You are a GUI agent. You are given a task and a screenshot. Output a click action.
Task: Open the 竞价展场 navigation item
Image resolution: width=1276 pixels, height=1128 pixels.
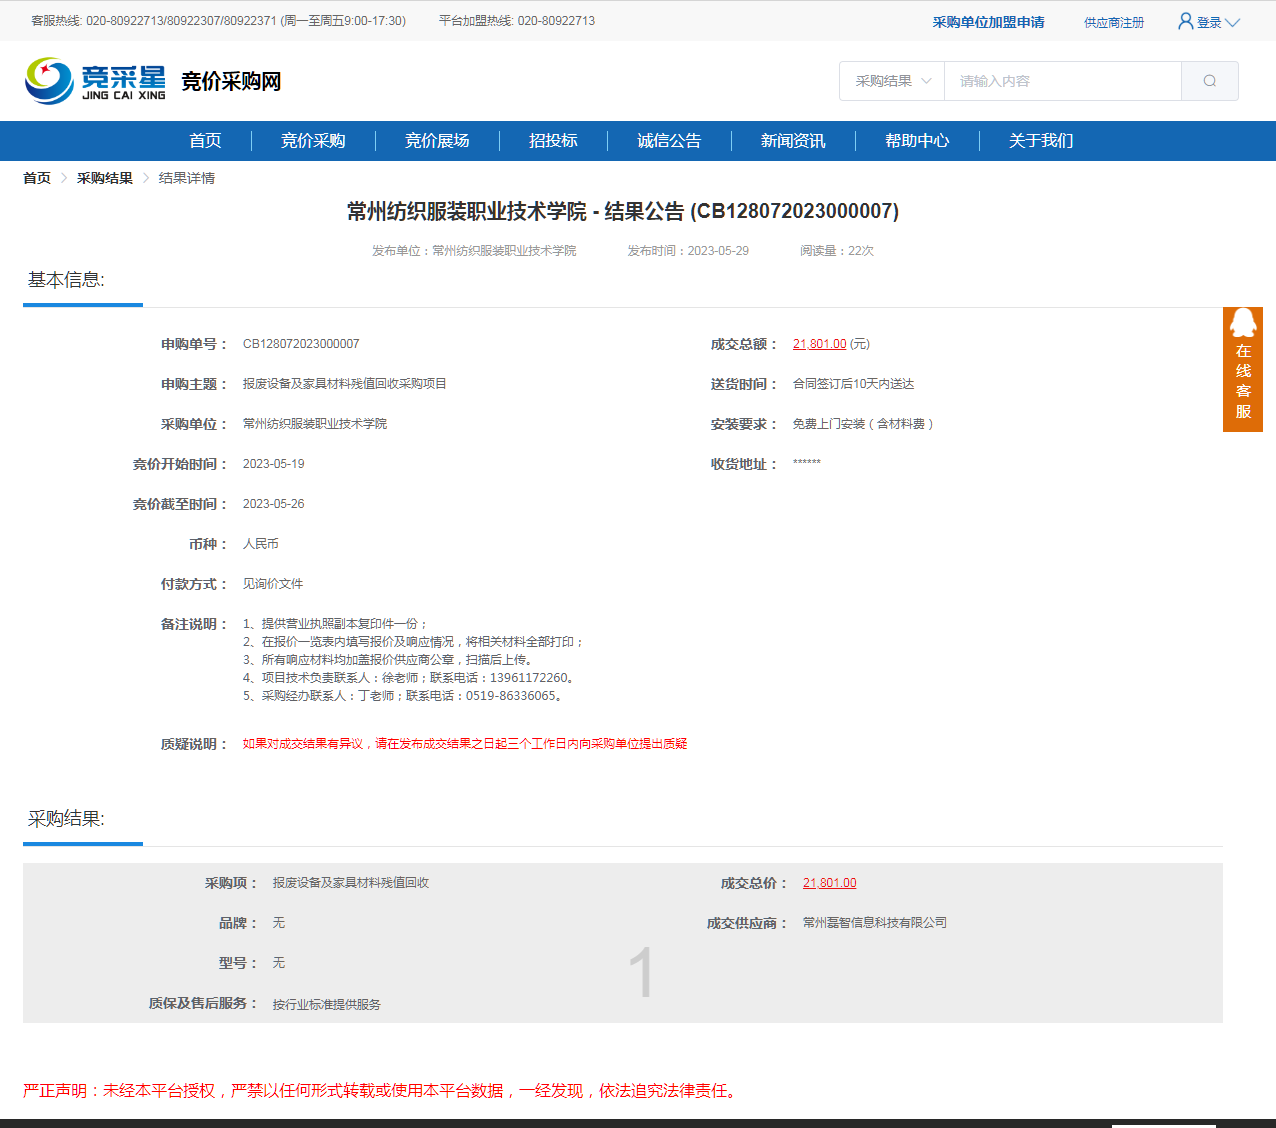pos(437,141)
